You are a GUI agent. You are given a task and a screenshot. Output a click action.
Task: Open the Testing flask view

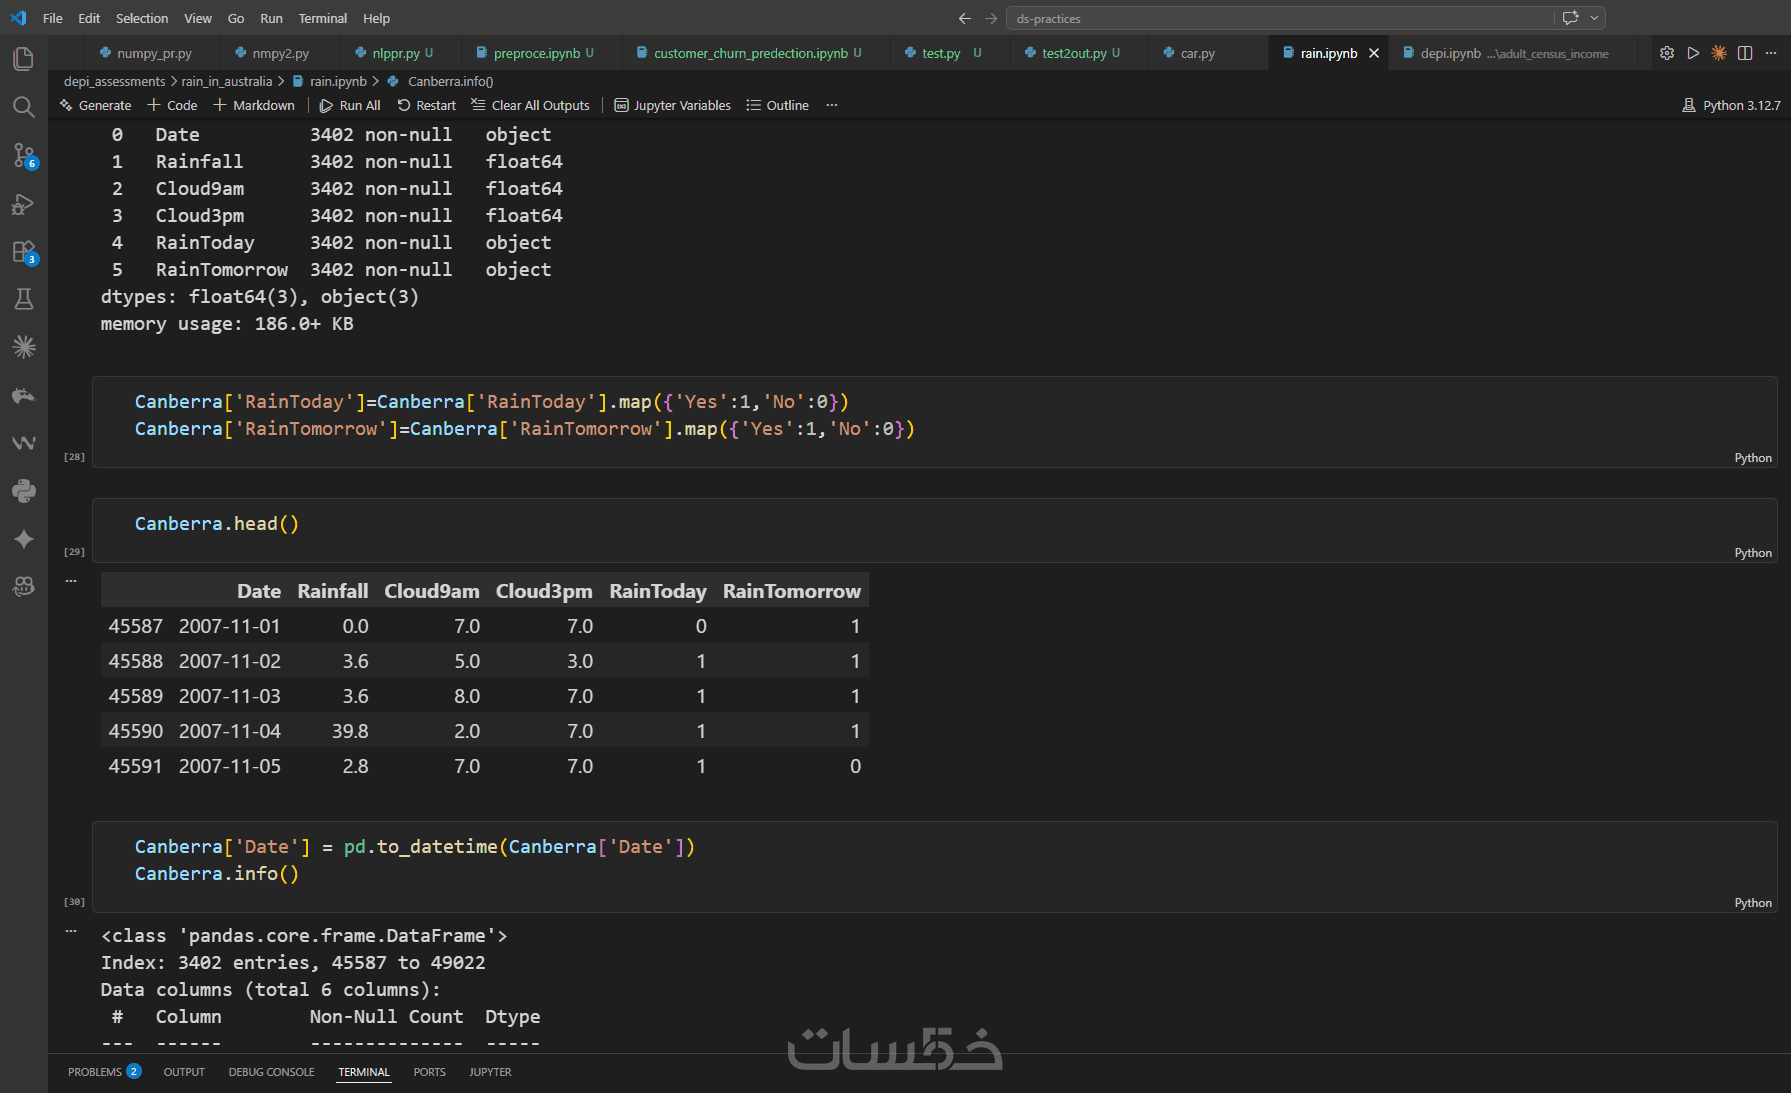[23, 299]
